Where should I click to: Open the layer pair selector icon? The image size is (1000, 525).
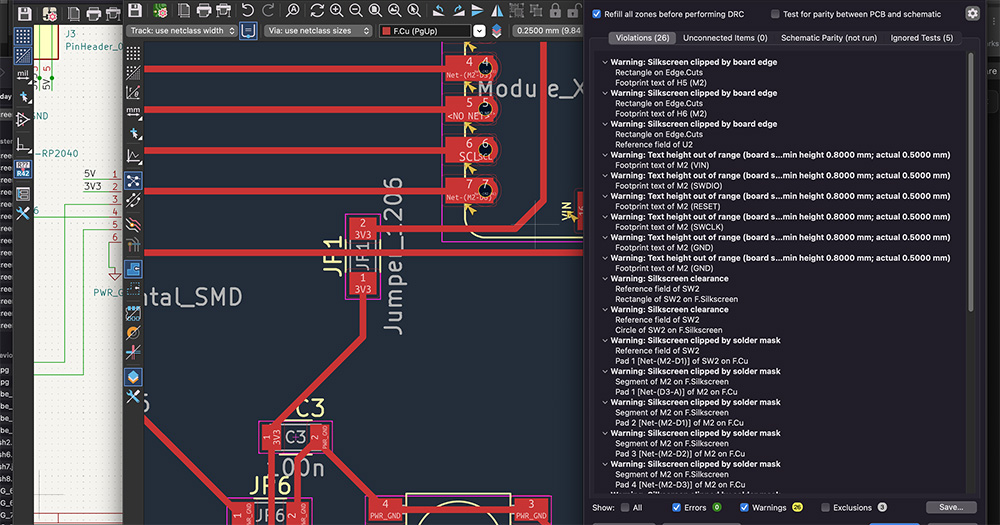[496, 31]
